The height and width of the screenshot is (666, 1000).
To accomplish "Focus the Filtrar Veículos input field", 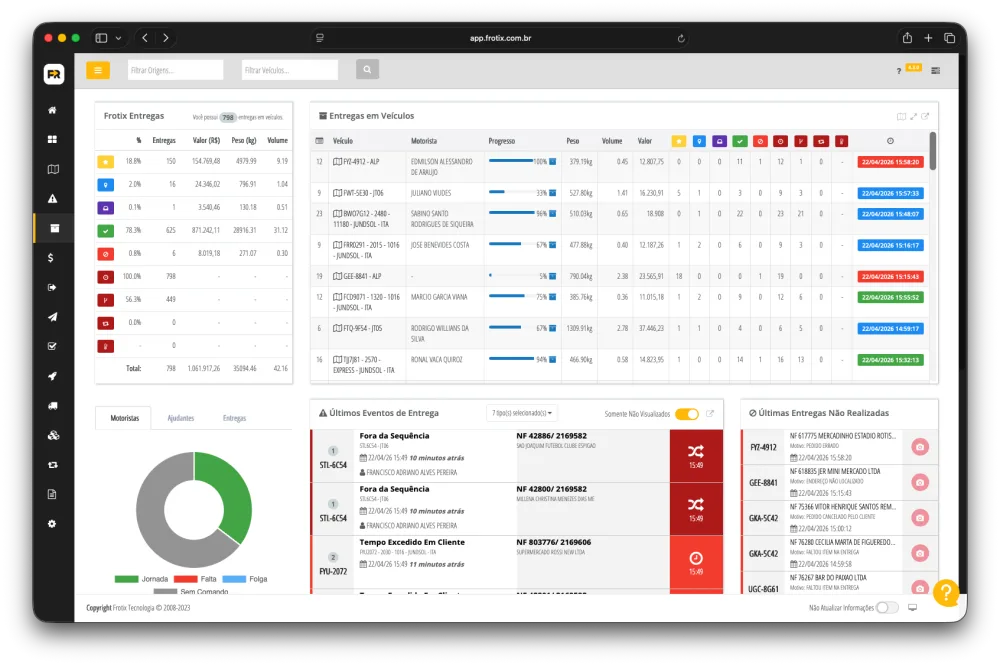I will tap(290, 70).
